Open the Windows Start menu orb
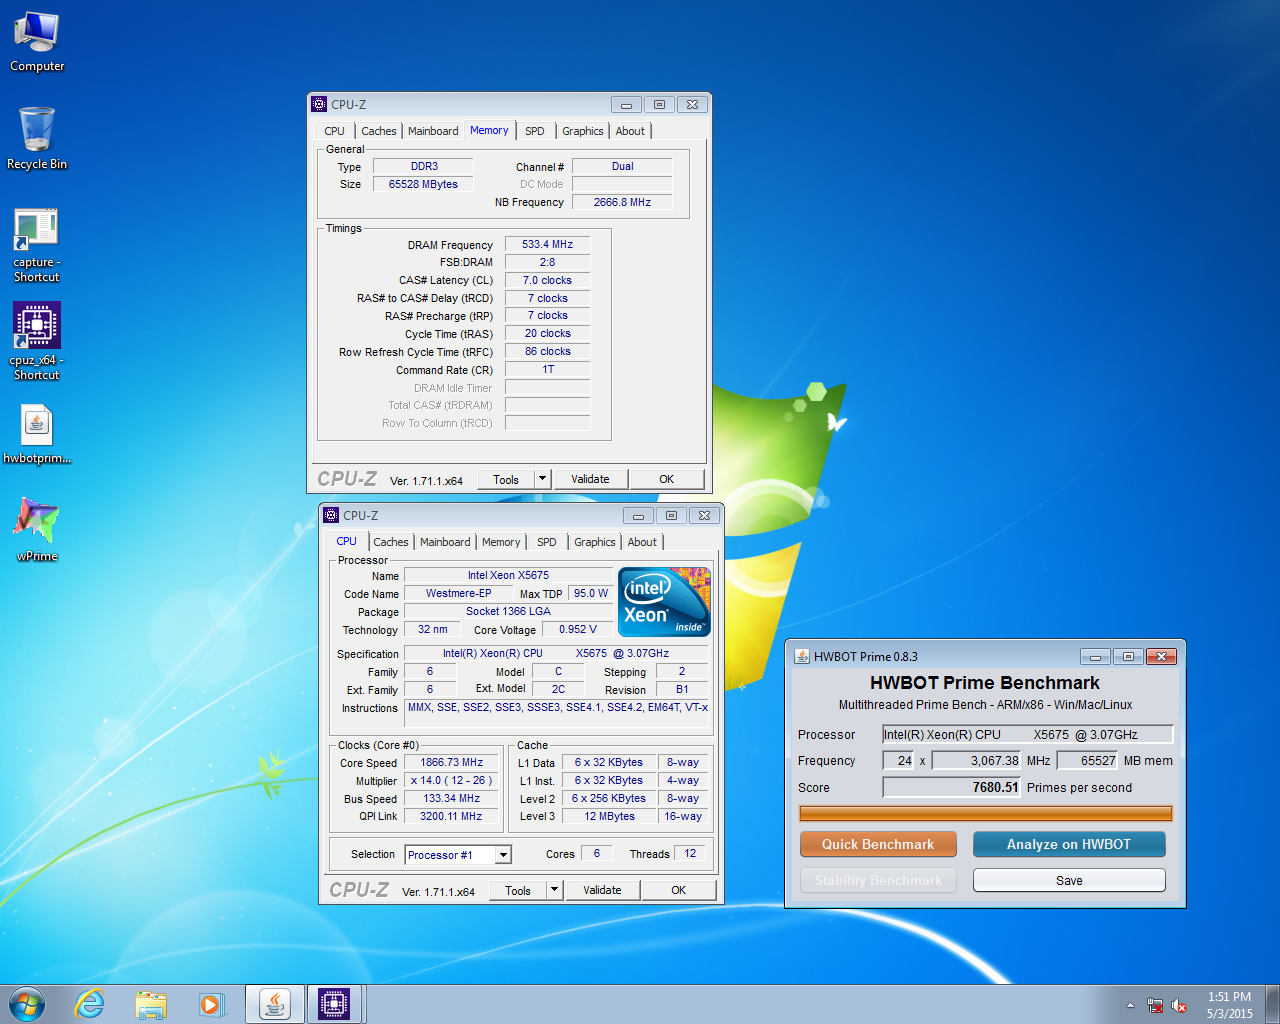This screenshot has width=1280, height=1024. pyautogui.click(x=27, y=1004)
